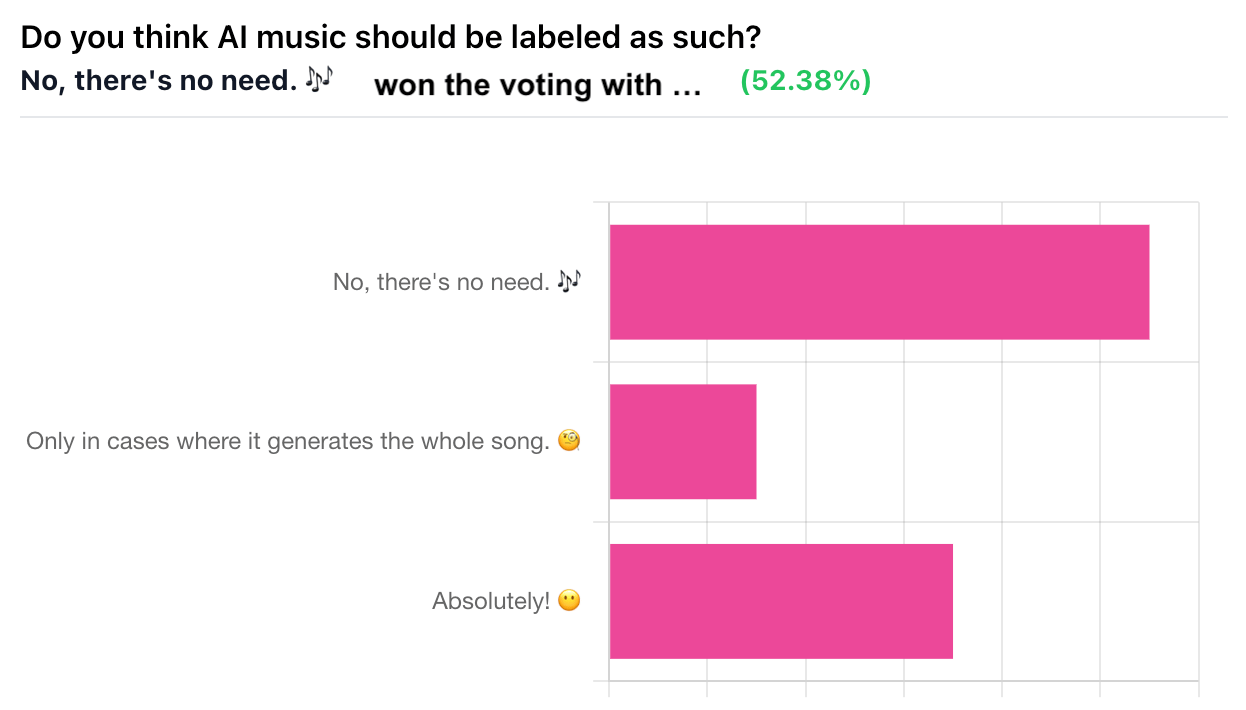1246x710 pixels.
Task: Click the "Absolutely!" chart axis label
Action: pyautogui.click(x=491, y=601)
